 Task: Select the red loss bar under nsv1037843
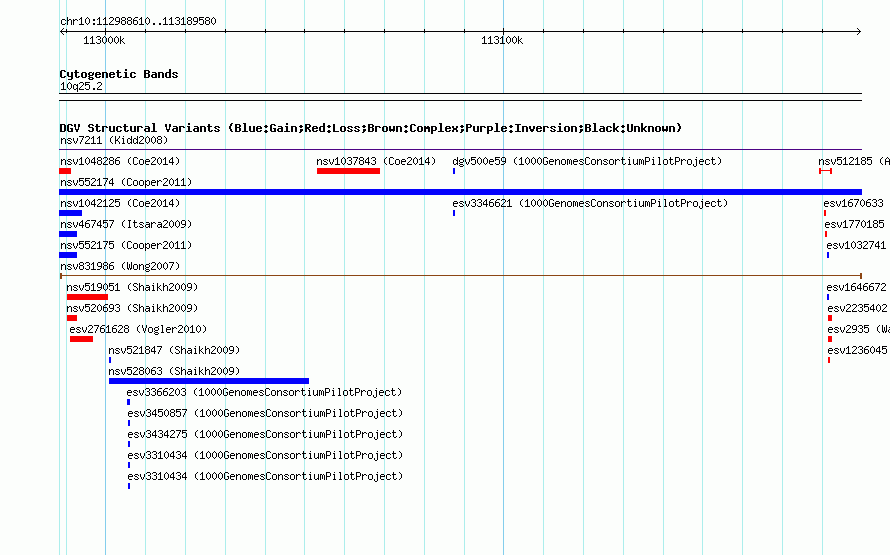349,171
